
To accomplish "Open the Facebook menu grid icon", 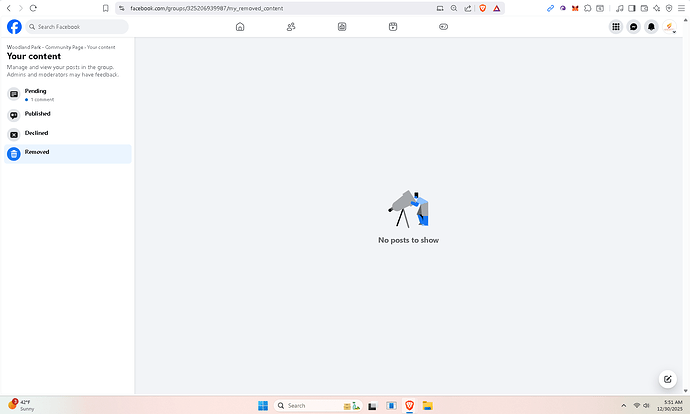I will 615,27.
